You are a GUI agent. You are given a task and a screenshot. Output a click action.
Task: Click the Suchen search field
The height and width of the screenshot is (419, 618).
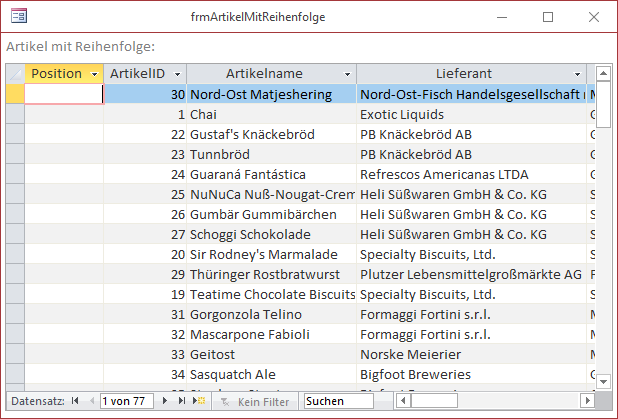point(339,401)
